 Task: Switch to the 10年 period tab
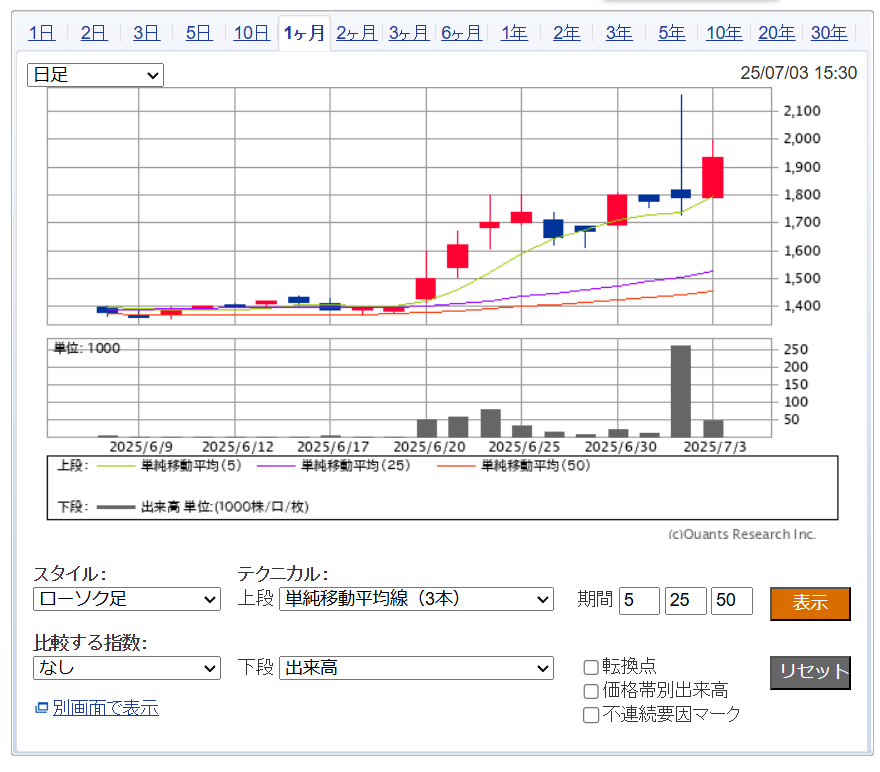724,33
